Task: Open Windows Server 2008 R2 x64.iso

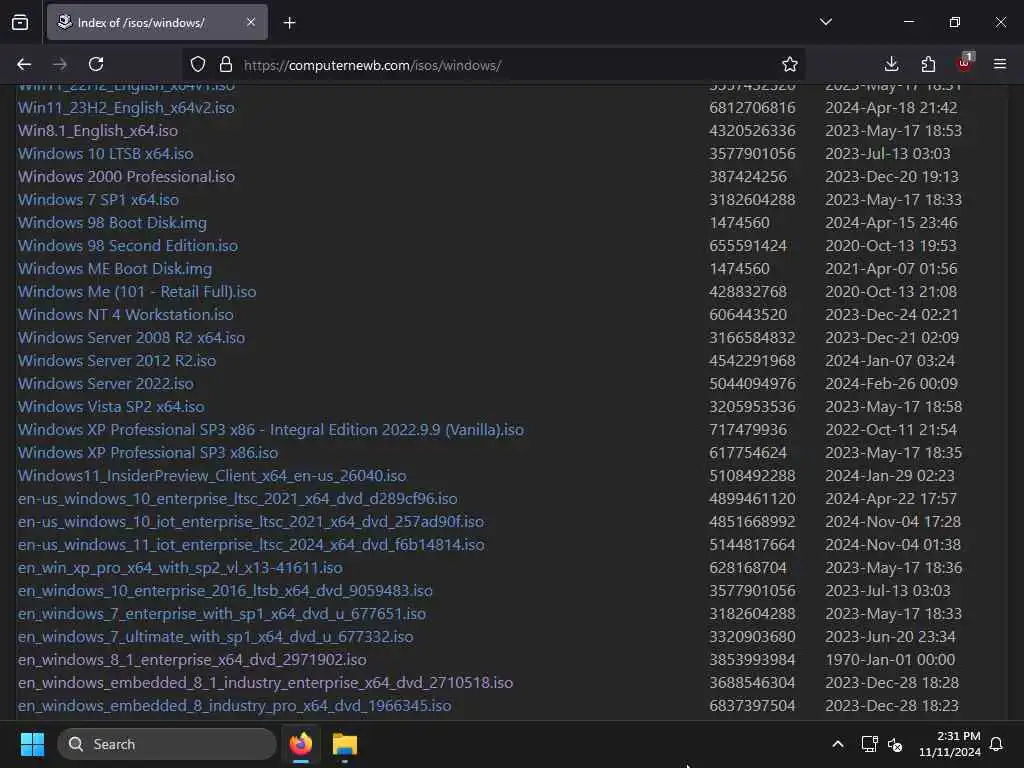Action: (x=131, y=338)
